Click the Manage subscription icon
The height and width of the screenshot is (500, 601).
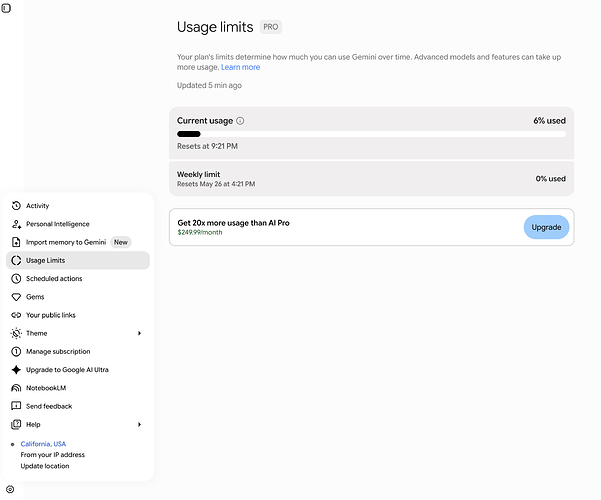(x=16, y=351)
